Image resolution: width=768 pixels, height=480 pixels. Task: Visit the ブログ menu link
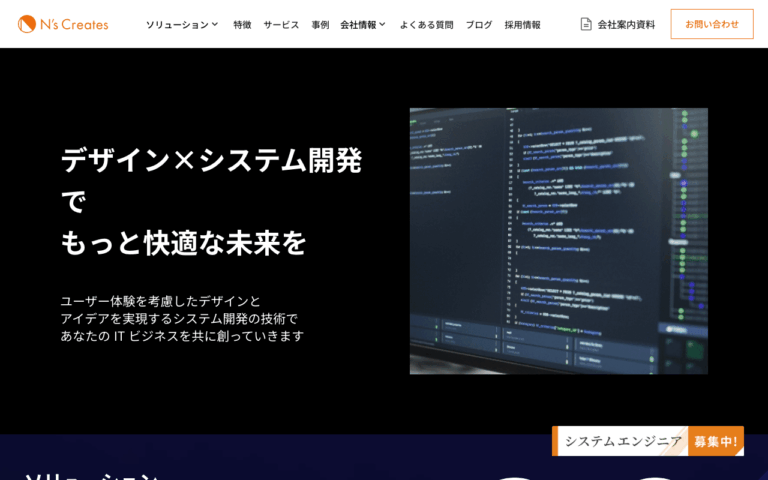pos(479,24)
